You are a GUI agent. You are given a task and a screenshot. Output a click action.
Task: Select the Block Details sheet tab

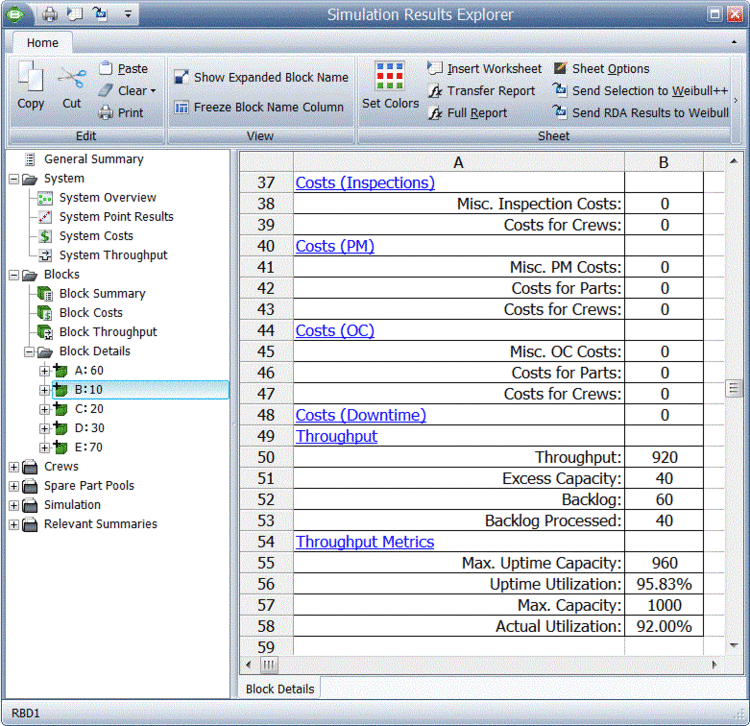pos(280,689)
